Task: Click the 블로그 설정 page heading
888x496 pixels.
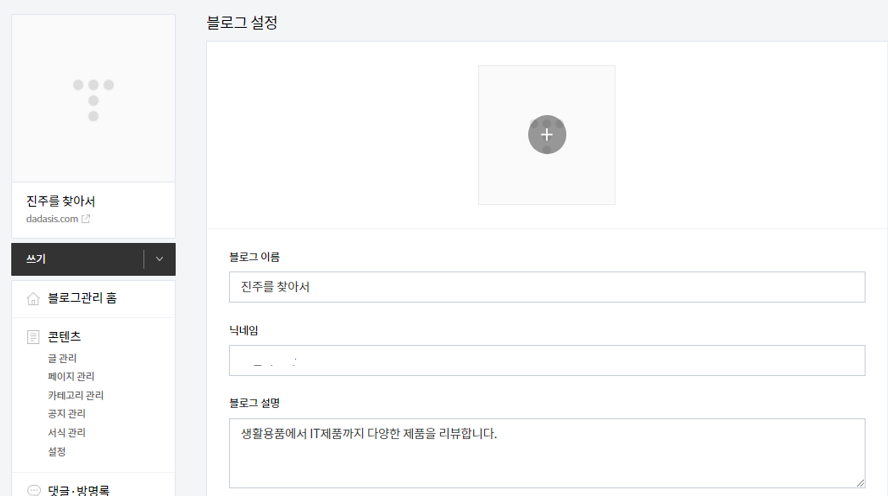Action: 242,23
